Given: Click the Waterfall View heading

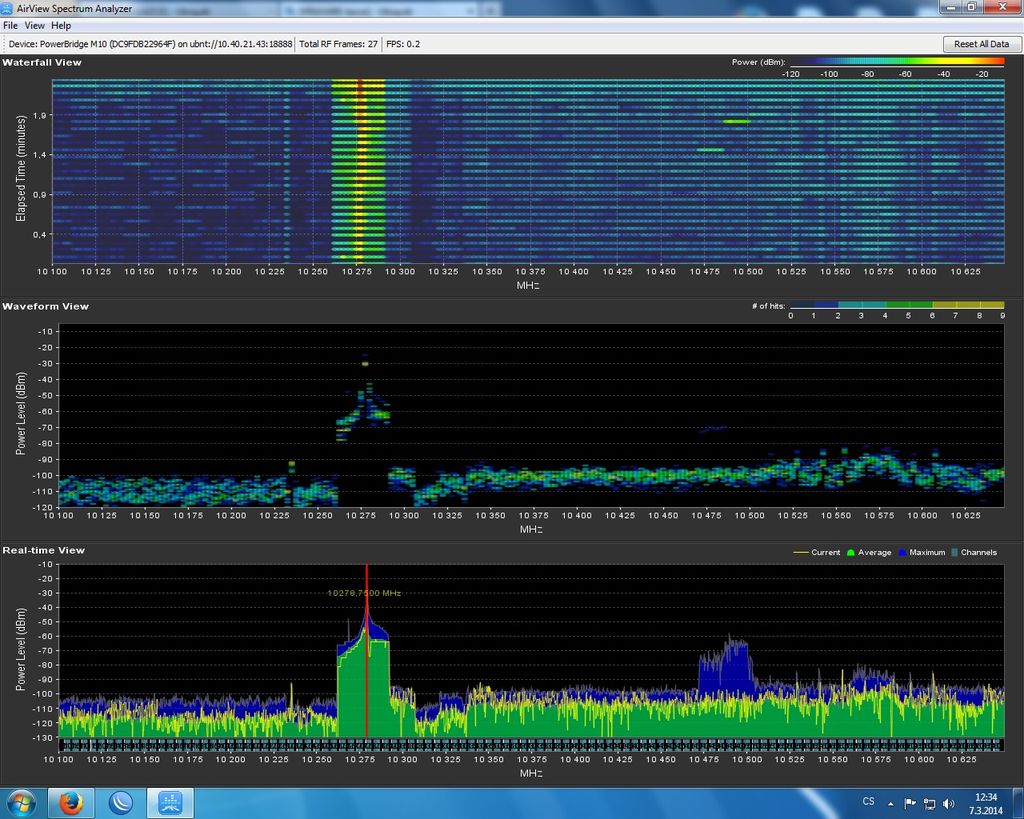Looking at the screenshot, I should pyautogui.click(x=42, y=63).
